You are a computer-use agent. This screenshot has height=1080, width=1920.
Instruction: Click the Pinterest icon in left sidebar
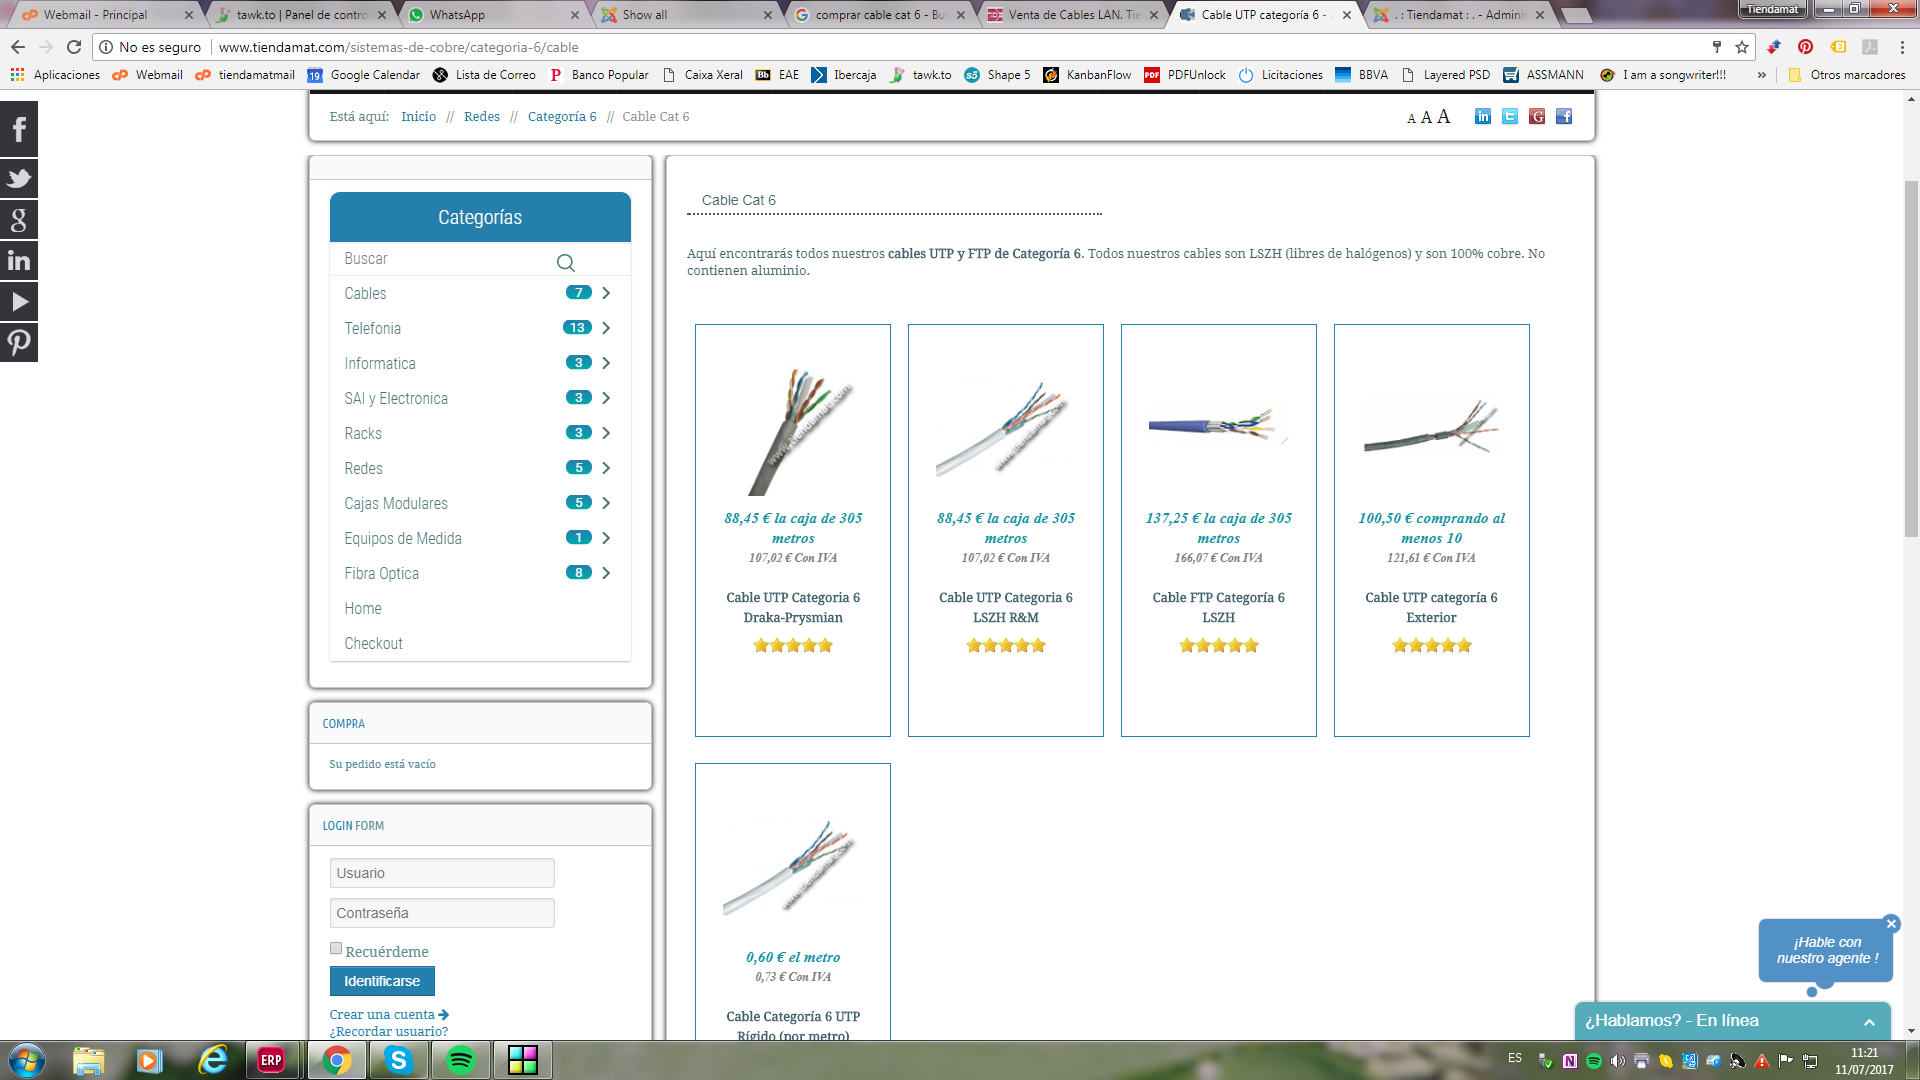pos(19,343)
